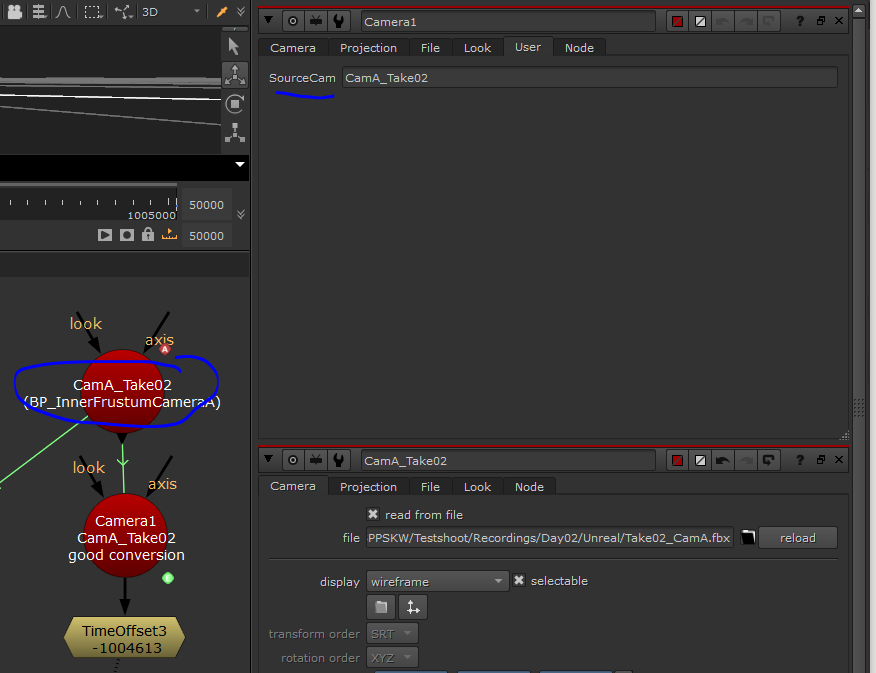Screen dimensions: 876x673
Task: Toggle the 'selectable' checkbox
Action: [519, 581]
